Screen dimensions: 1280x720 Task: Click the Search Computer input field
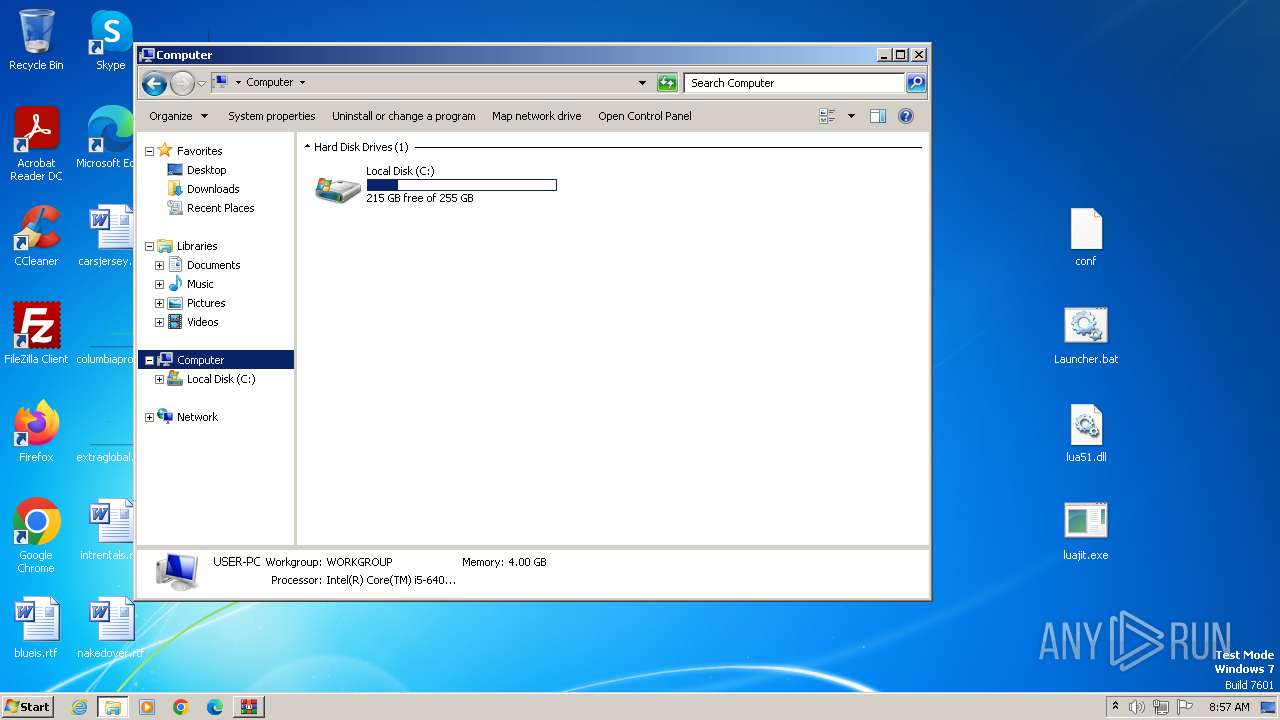coord(795,83)
